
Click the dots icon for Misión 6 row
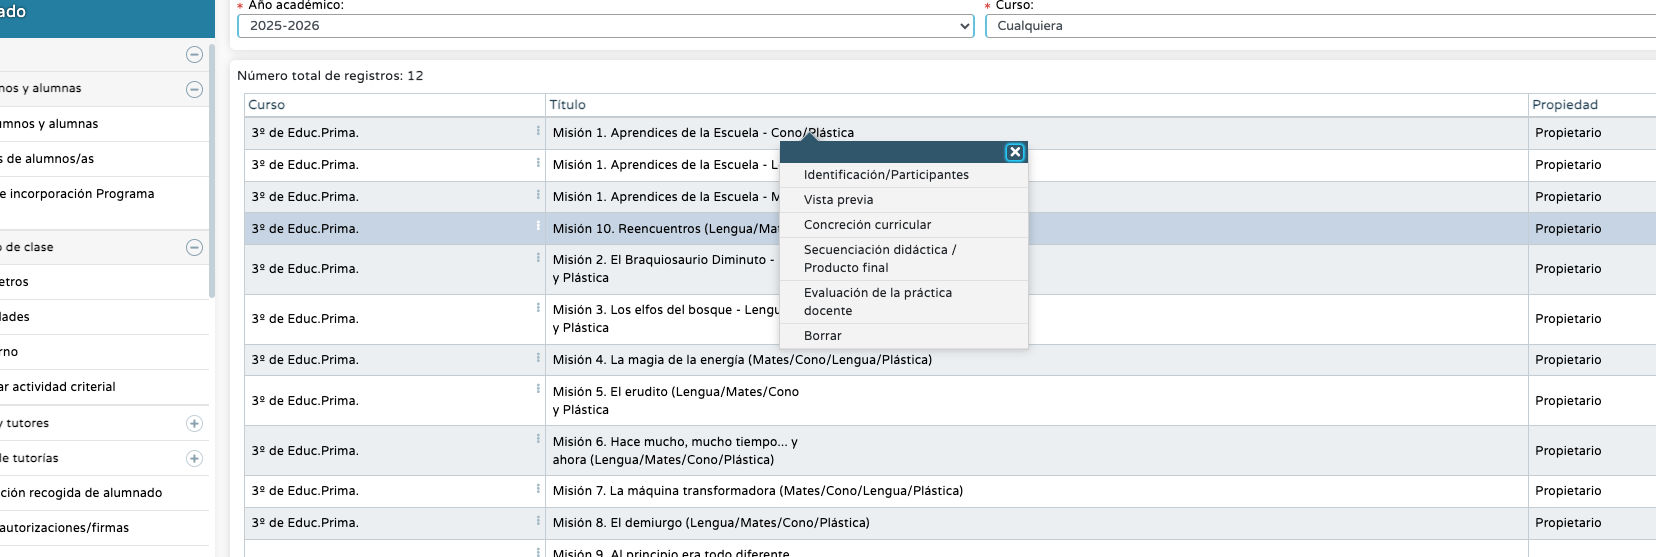pyautogui.click(x=538, y=439)
